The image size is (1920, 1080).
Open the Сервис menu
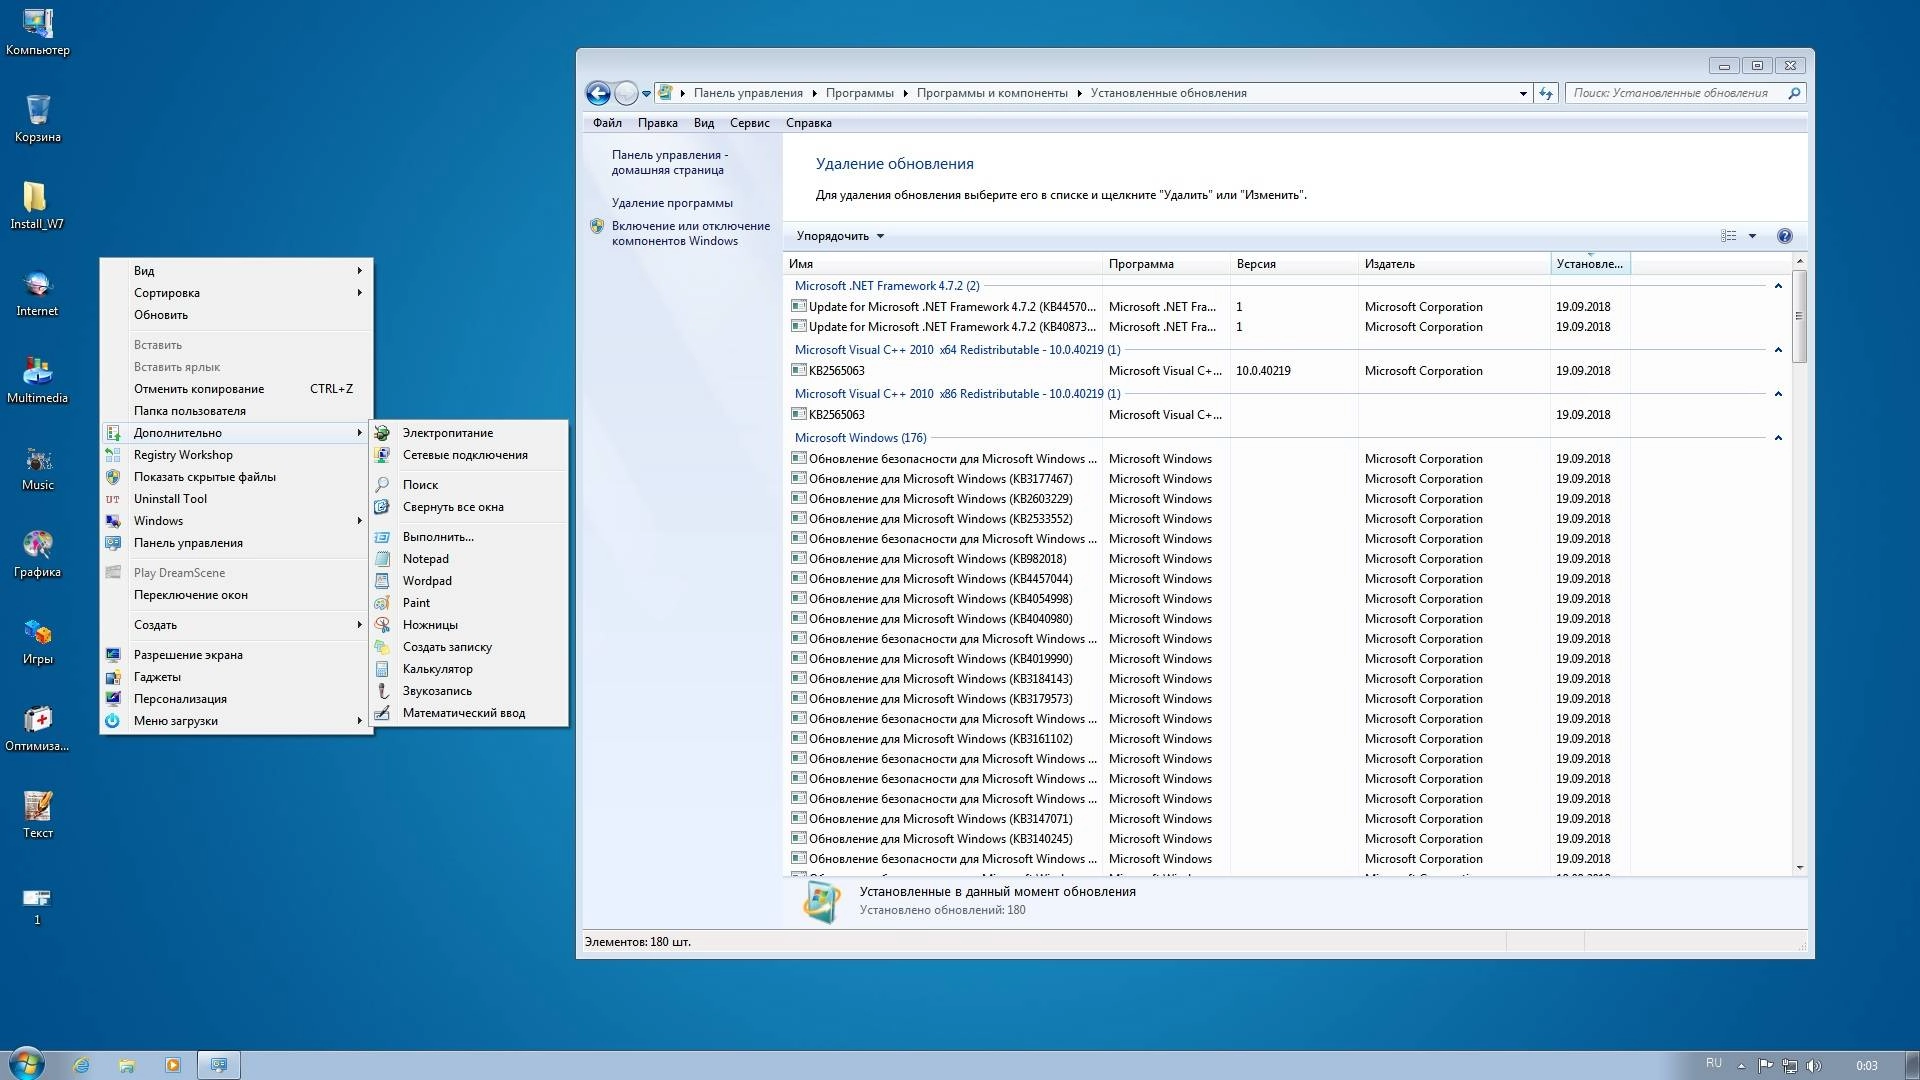[x=749, y=123]
